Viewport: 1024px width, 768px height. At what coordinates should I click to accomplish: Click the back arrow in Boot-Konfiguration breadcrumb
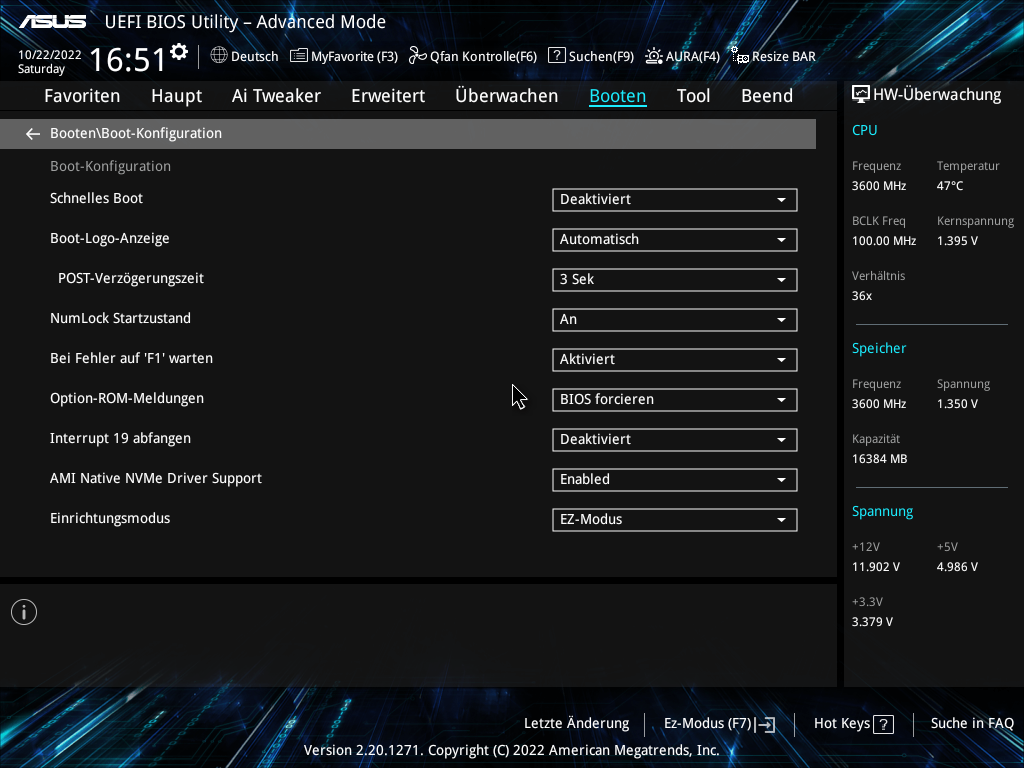pos(33,134)
